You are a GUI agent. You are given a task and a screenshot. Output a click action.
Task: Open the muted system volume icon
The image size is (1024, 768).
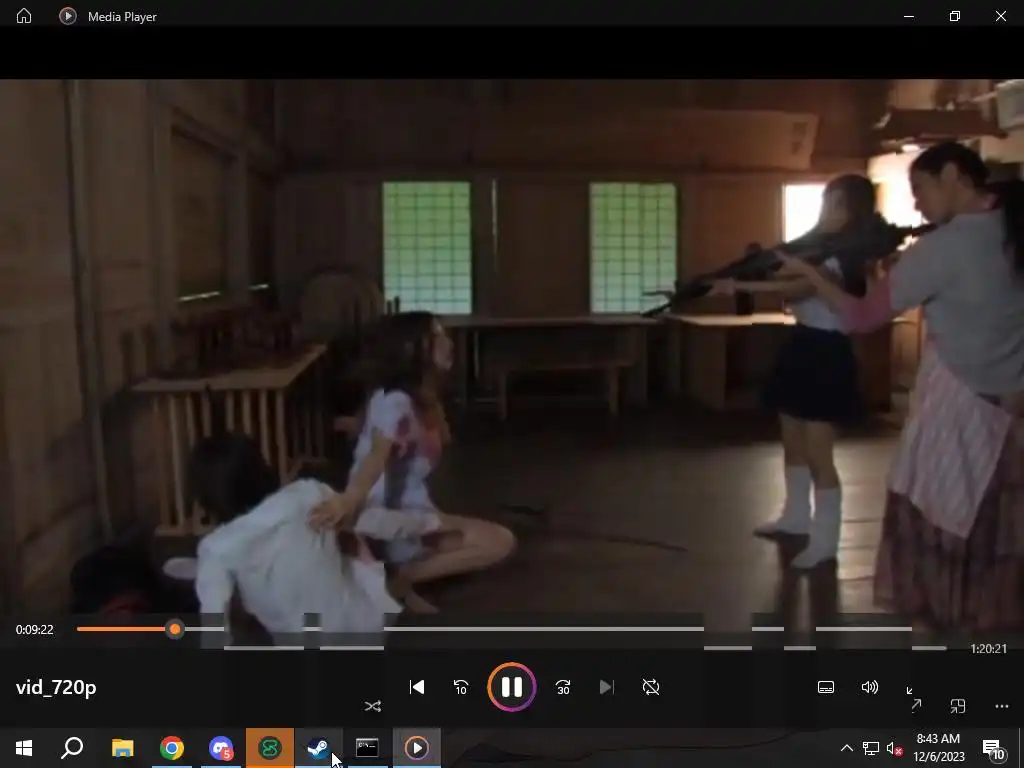(x=894, y=748)
